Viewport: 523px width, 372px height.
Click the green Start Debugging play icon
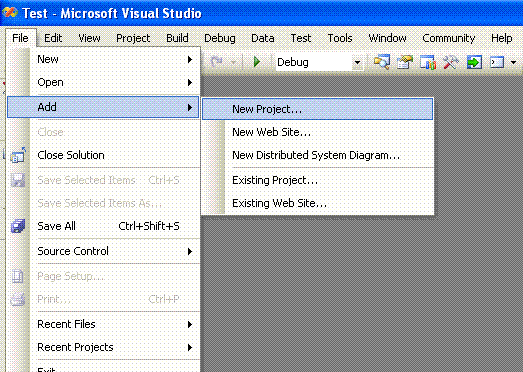click(256, 62)
